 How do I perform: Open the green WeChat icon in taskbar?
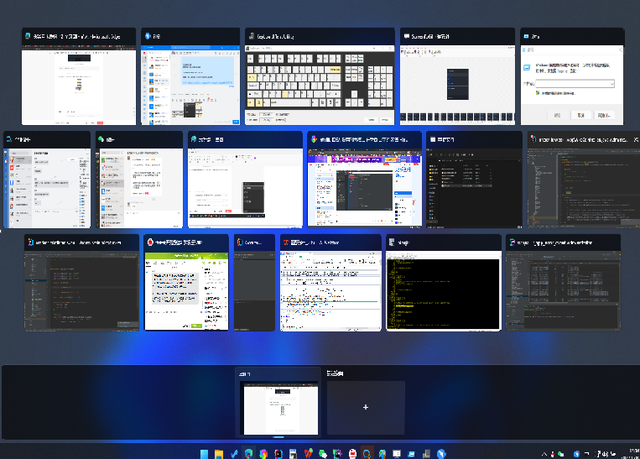point(323,454)
